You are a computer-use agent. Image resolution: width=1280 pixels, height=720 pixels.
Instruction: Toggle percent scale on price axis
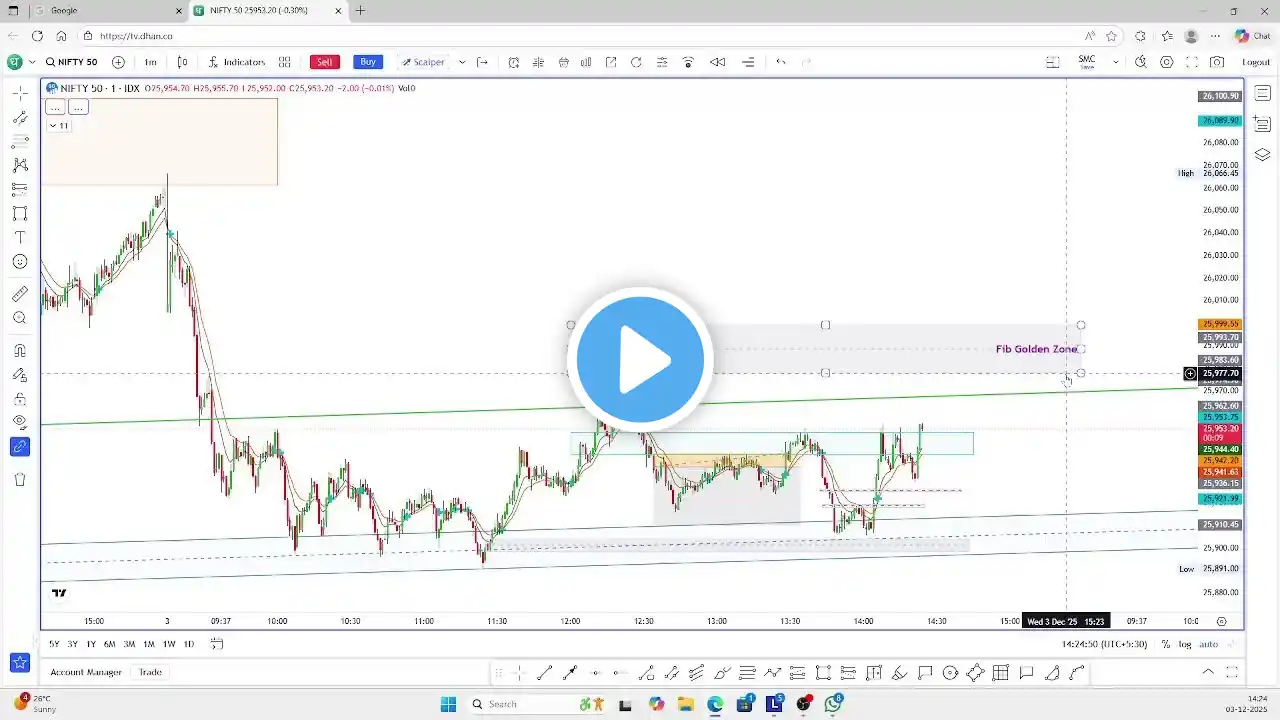coord(1166,644)
